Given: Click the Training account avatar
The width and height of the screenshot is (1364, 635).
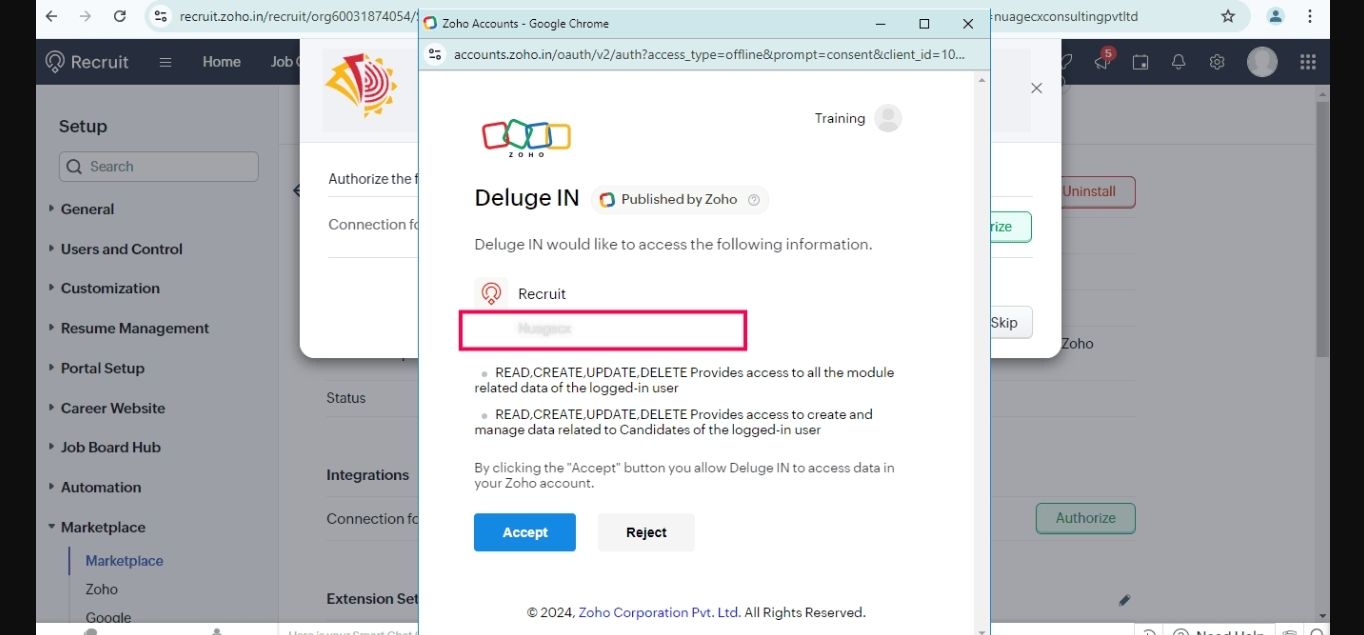Looking at the screenshot, I should click(888, 118).
